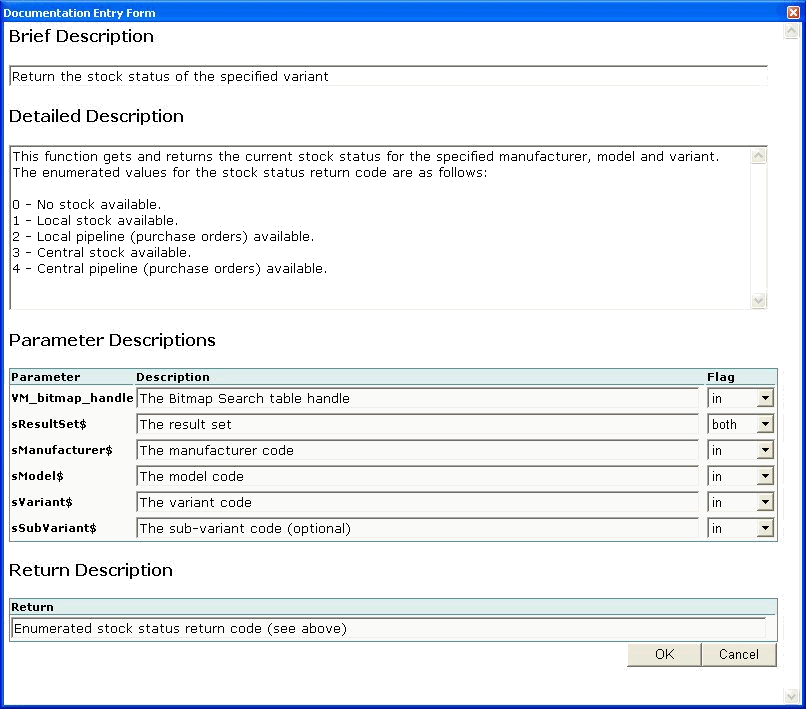Open flag dropdown for sSubVariant$
This screenshot has height=709, width=806.
765,528
